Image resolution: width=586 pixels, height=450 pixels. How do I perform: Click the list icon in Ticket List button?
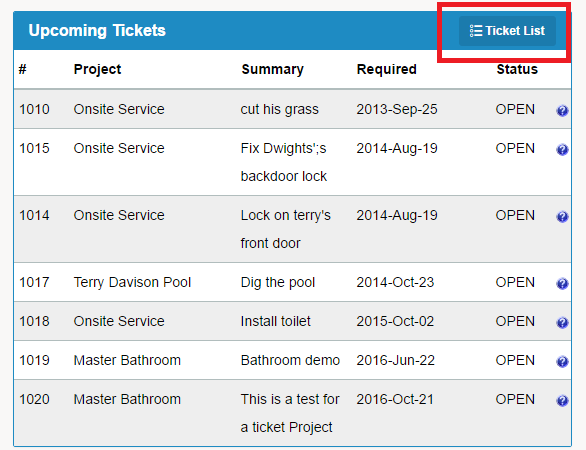(476, 31)
